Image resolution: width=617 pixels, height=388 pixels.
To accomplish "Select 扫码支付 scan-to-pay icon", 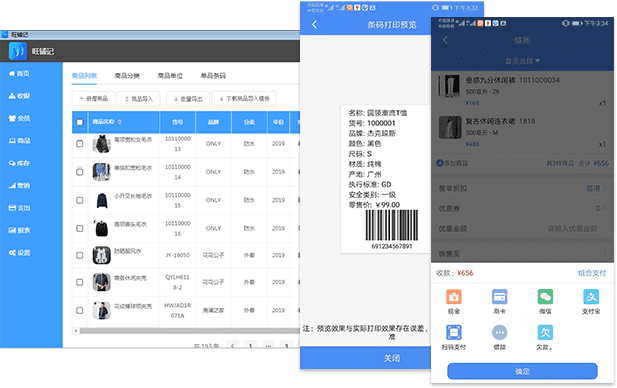I will [x=454, y=333].
